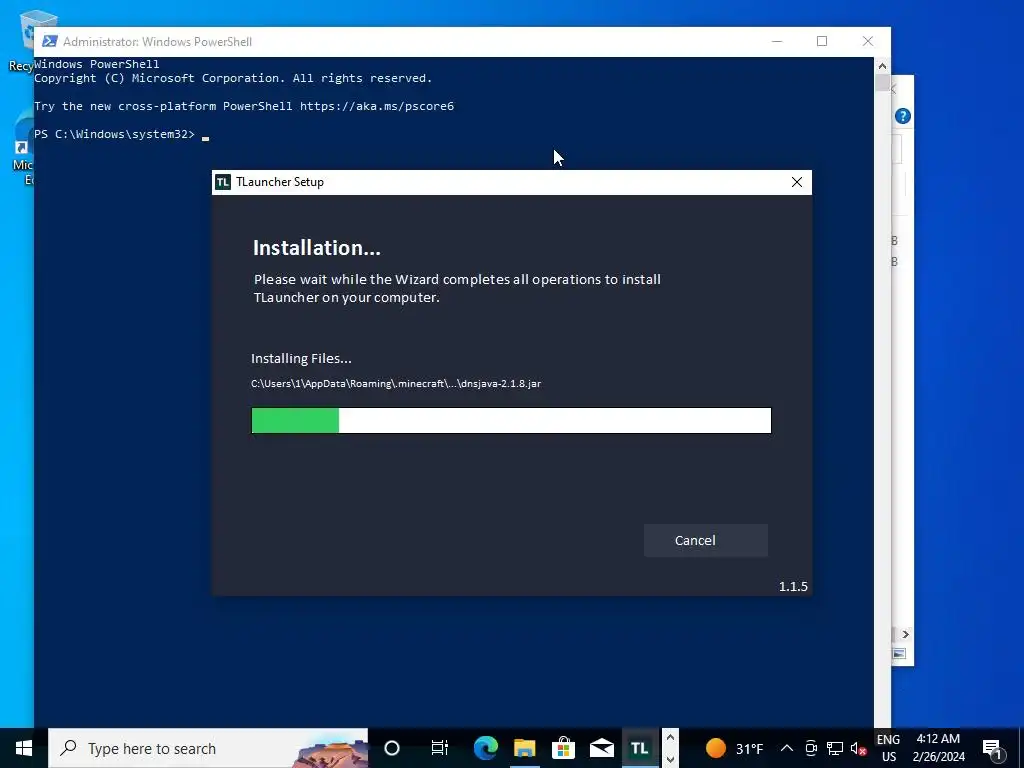Open the Mail app from the taskbar

601,748
